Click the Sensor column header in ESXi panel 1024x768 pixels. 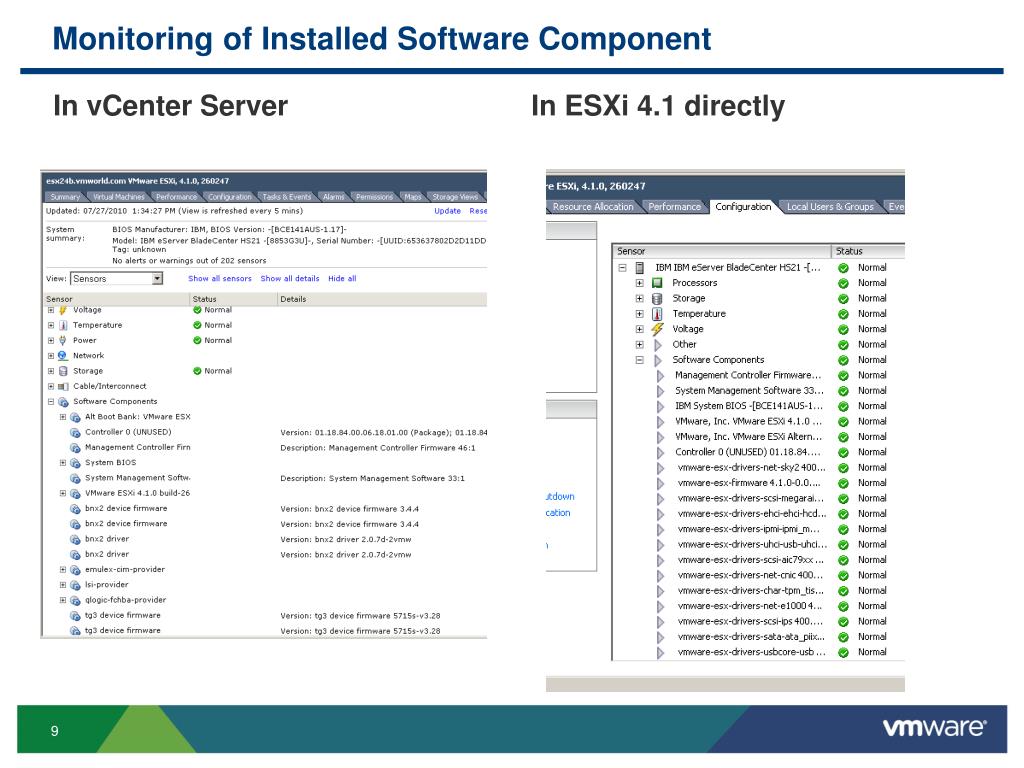click(x=722, y=251)
